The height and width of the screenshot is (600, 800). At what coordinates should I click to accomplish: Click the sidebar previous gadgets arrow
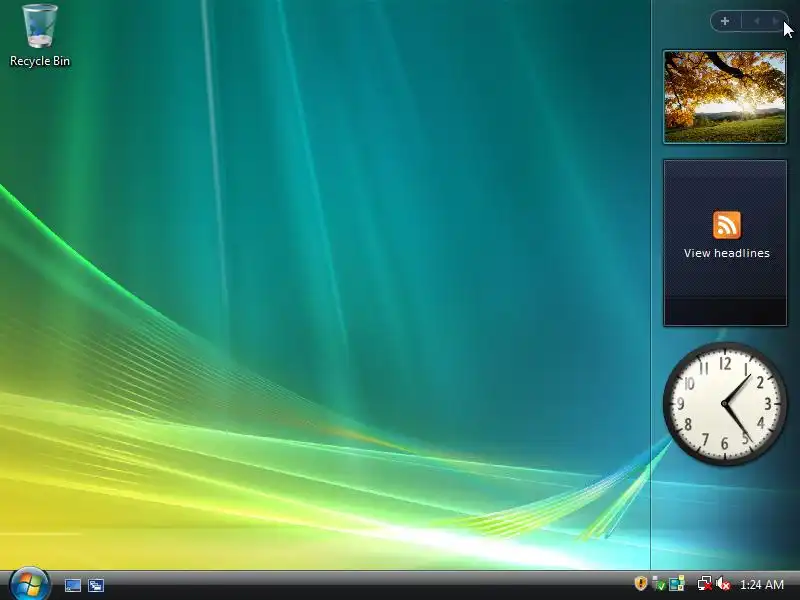click(x=757, y=21)
